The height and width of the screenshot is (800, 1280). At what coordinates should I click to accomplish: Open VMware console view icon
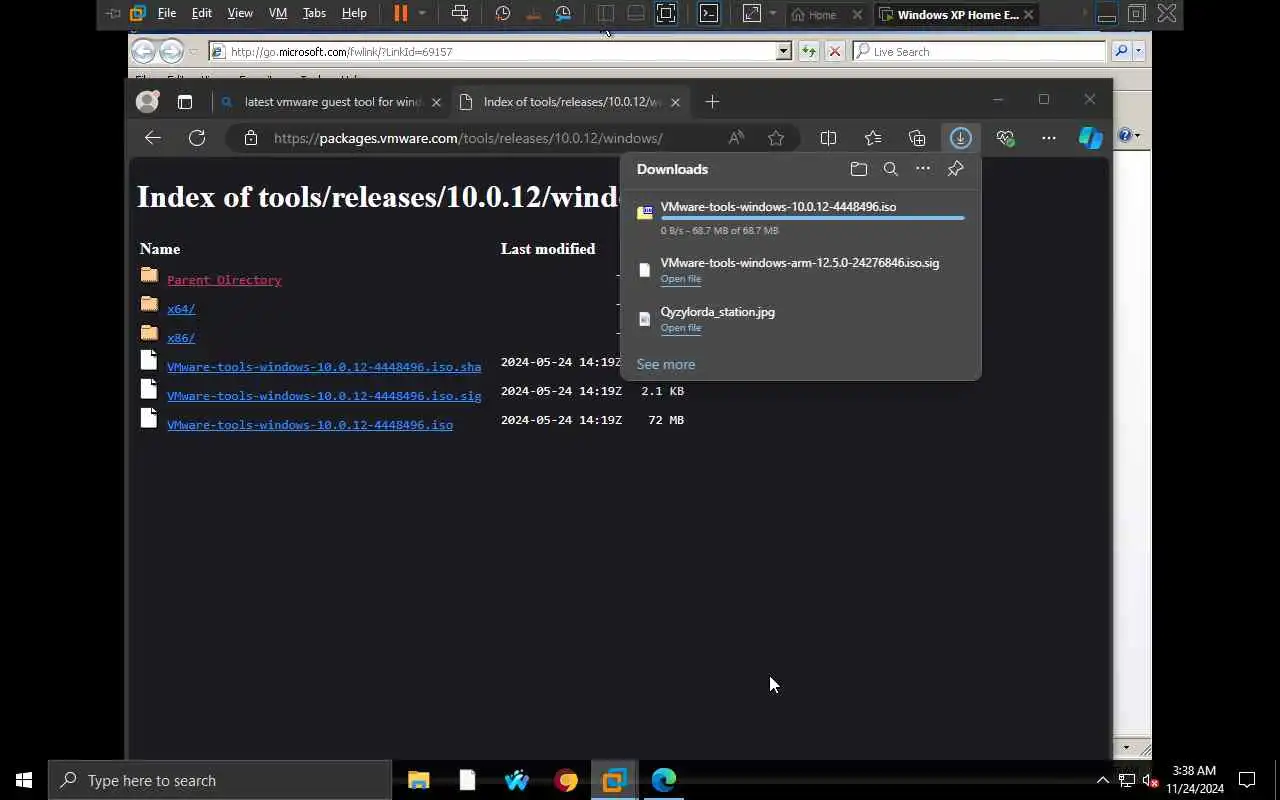(709, 14)
